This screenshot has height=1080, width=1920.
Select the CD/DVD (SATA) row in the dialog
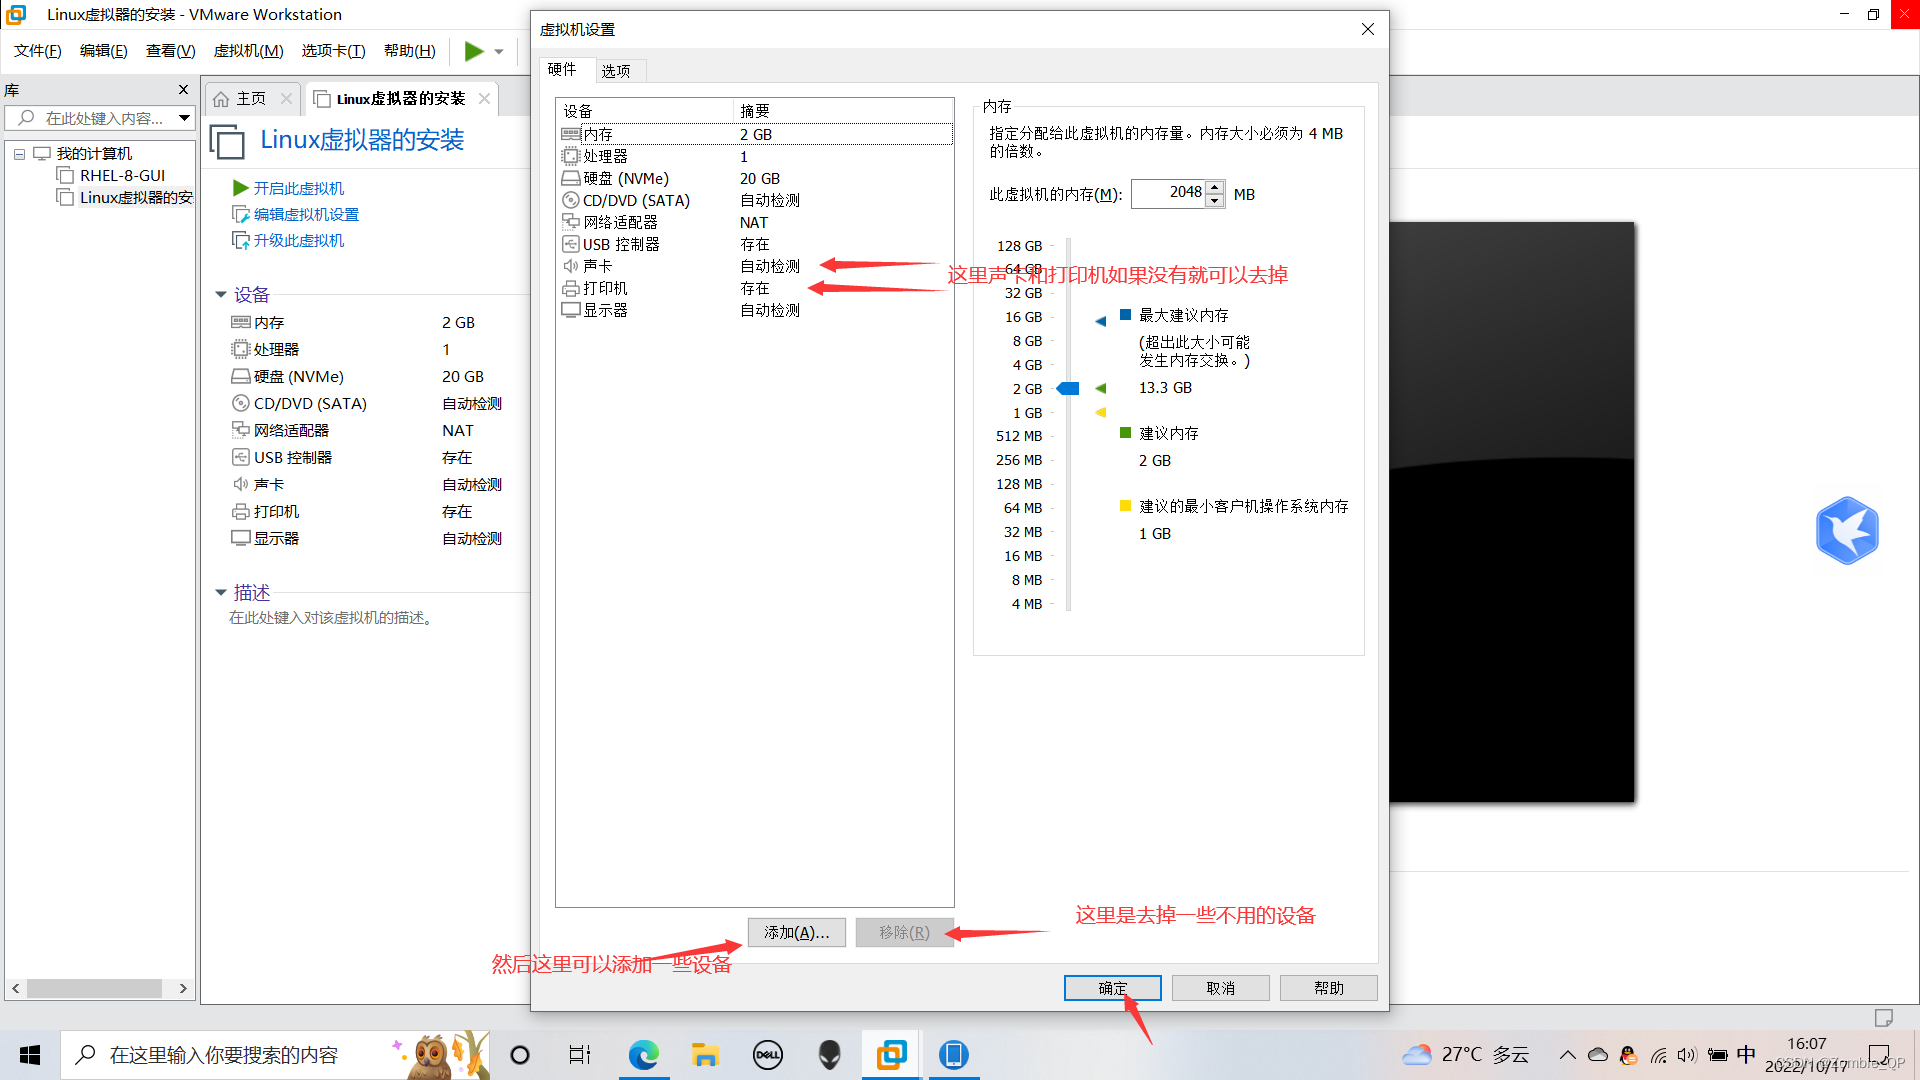tap(755, 200)
